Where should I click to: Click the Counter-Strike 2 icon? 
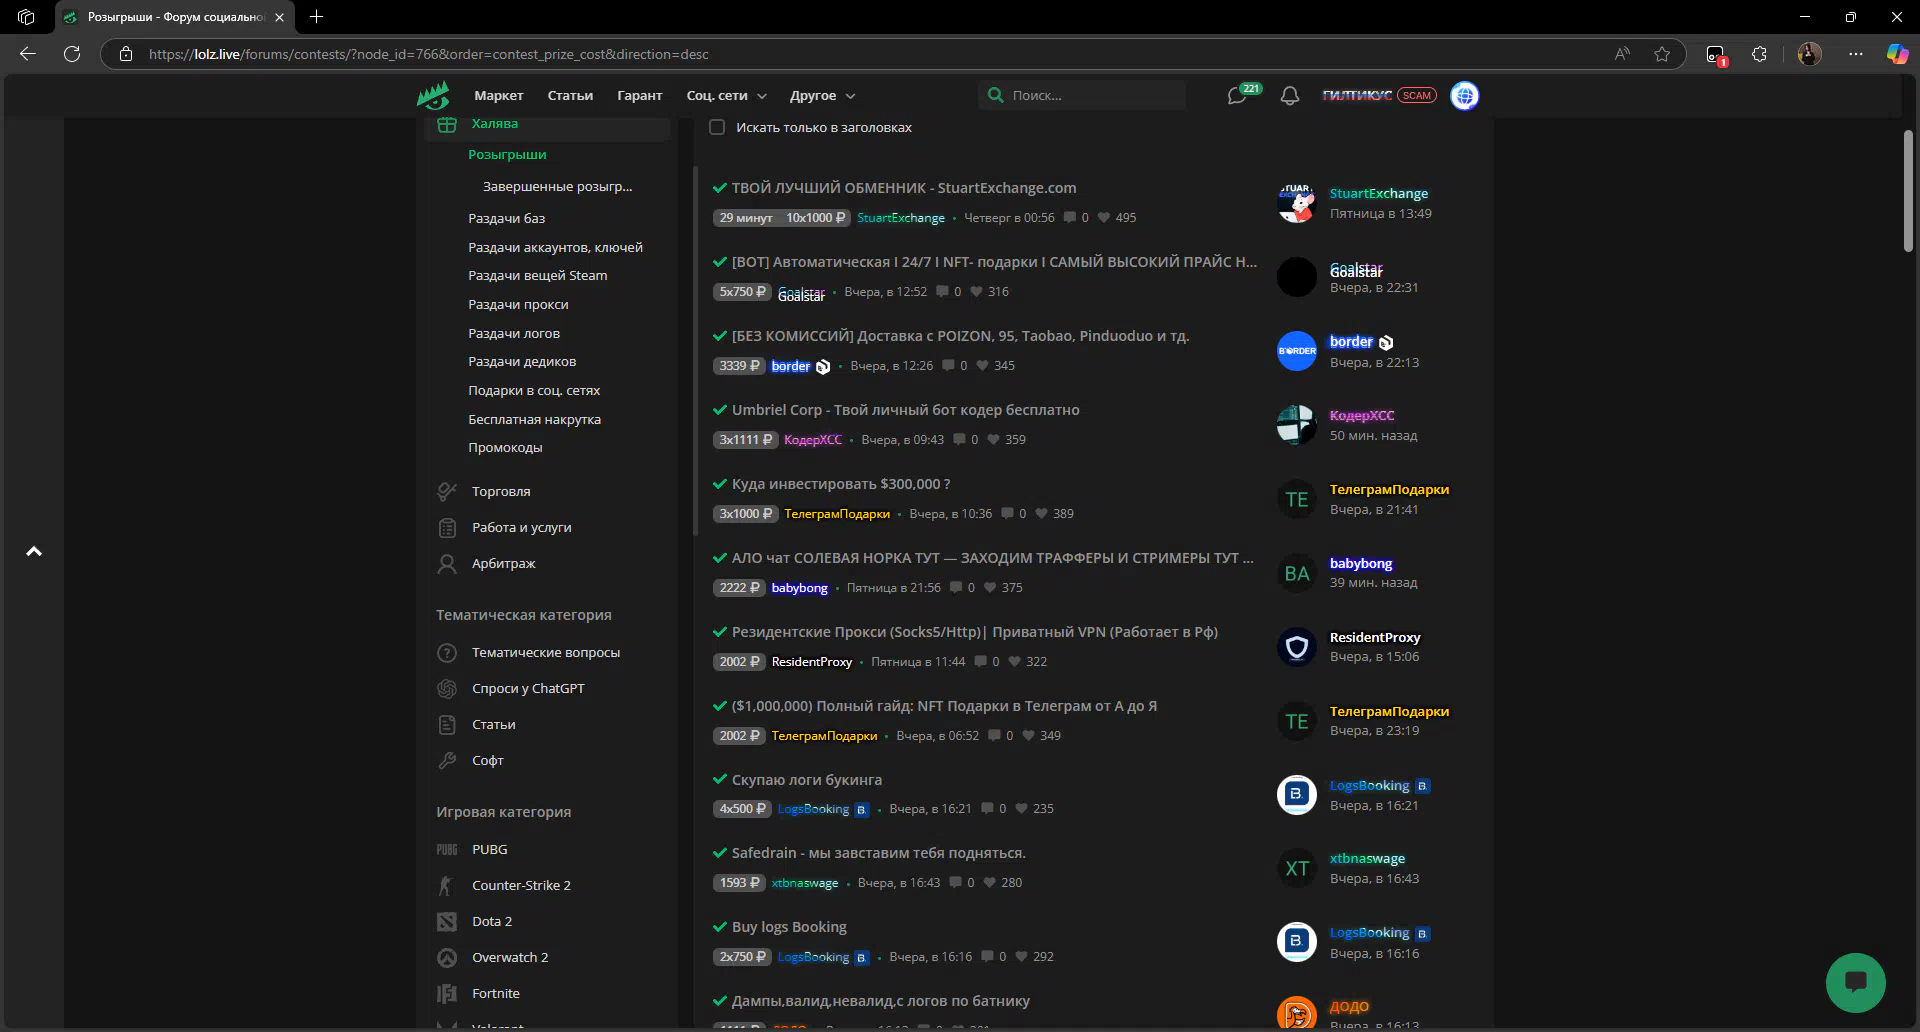click(x=447, y=885)
